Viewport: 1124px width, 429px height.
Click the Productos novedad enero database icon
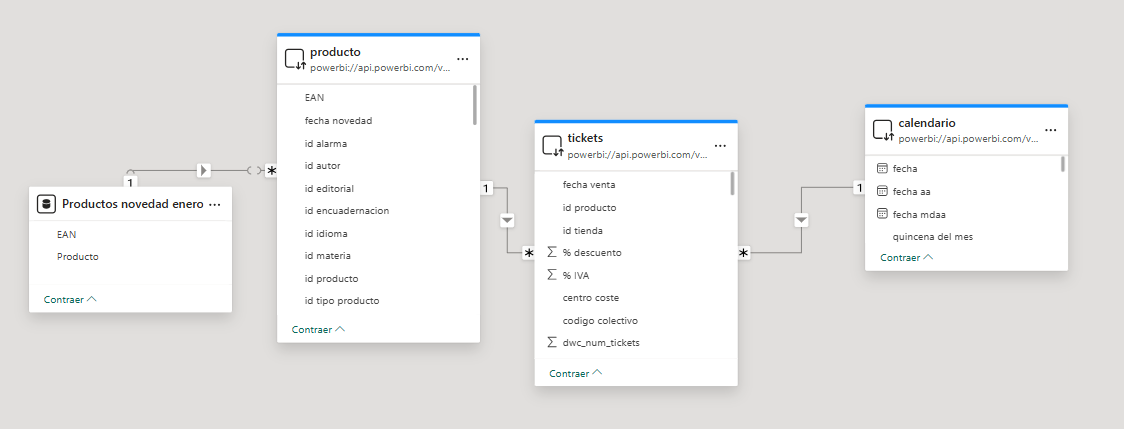point(47,204)
